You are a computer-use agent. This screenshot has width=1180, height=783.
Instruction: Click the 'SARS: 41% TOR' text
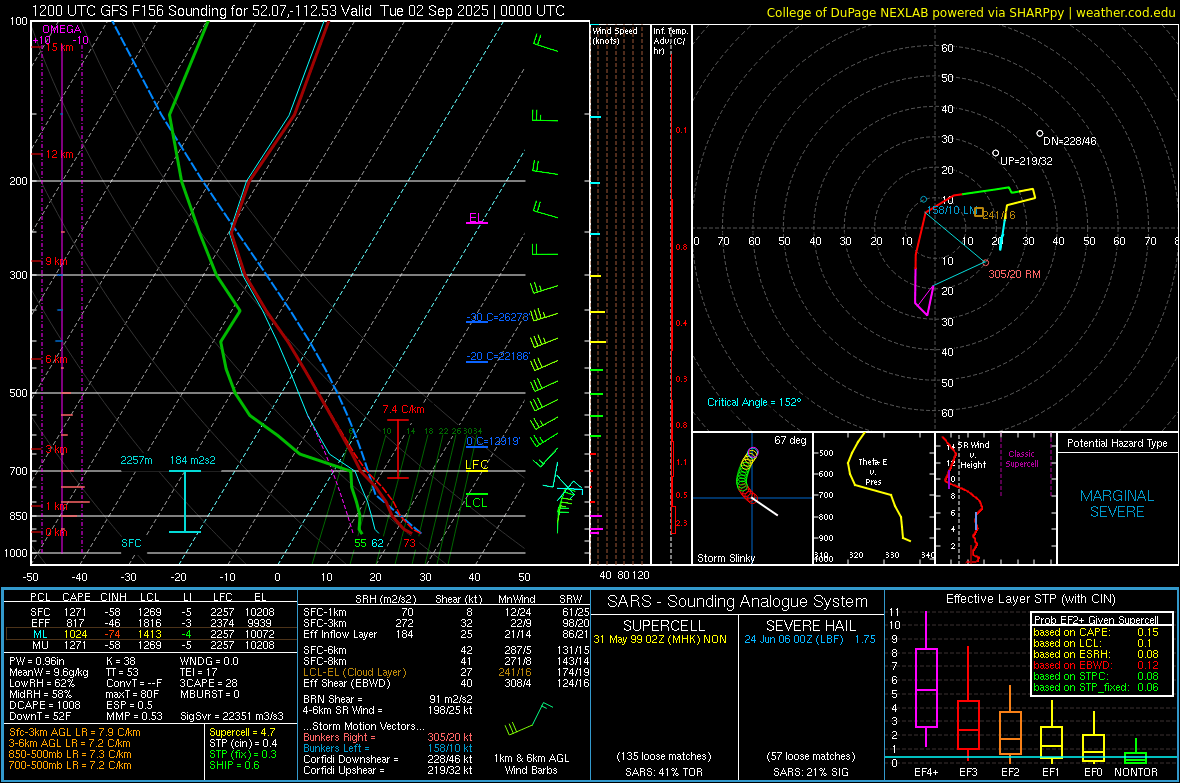[663, 772]
